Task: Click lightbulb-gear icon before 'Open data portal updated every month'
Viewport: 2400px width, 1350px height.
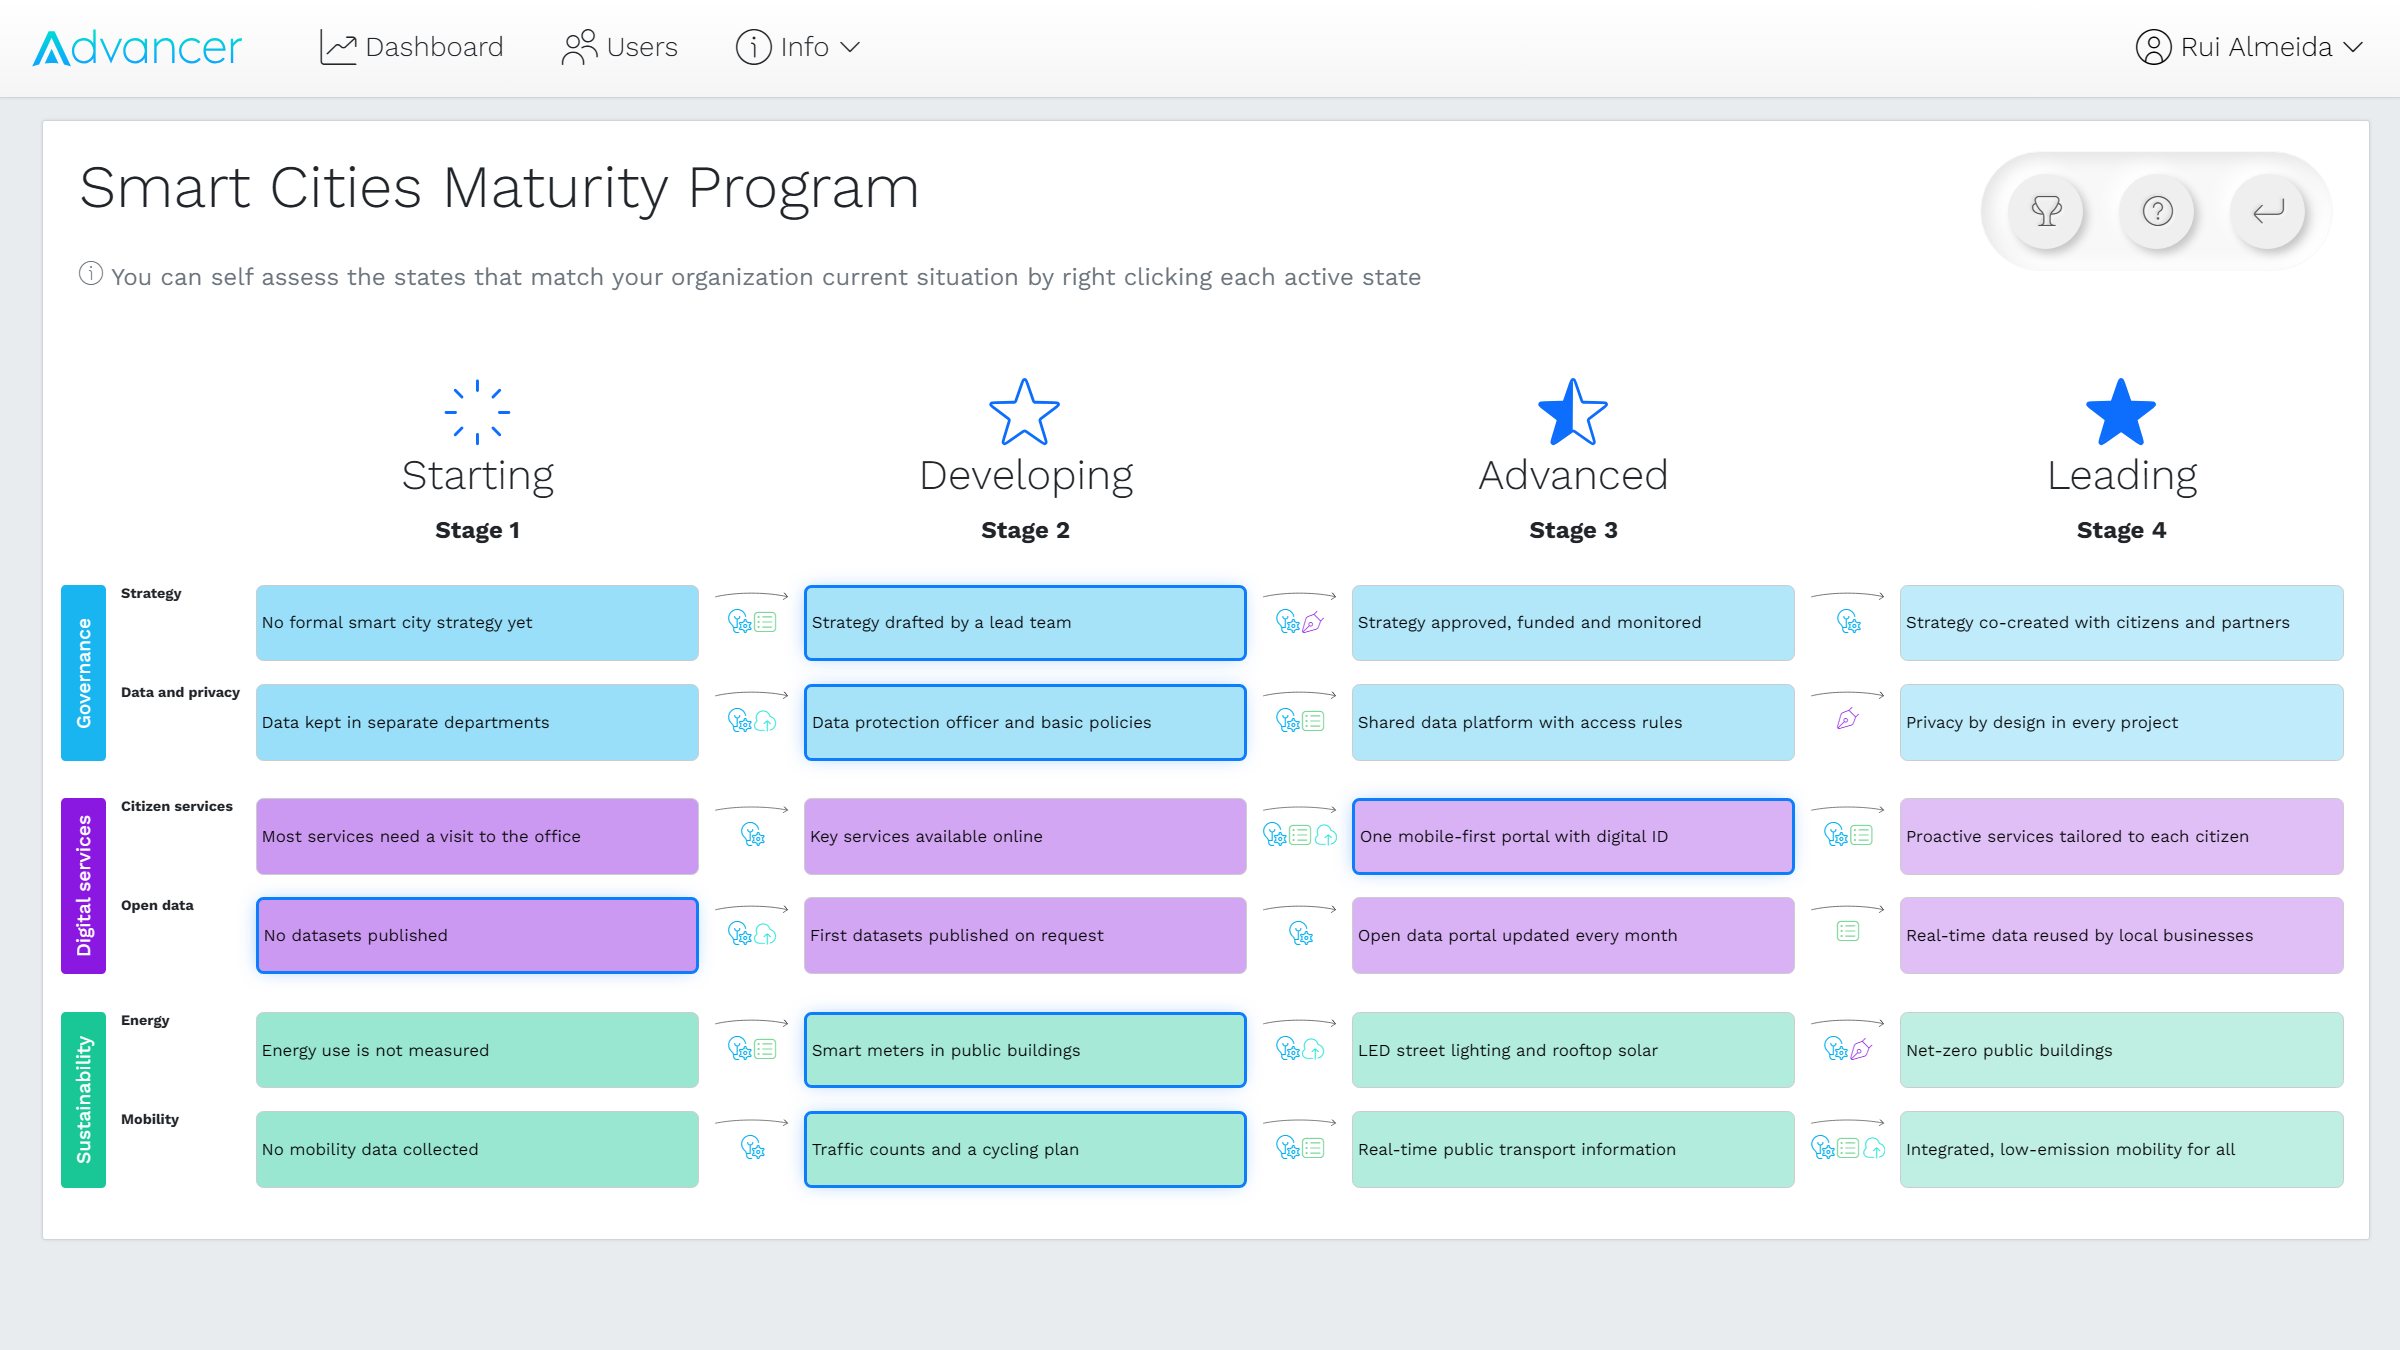Action: click(1301, 934)
